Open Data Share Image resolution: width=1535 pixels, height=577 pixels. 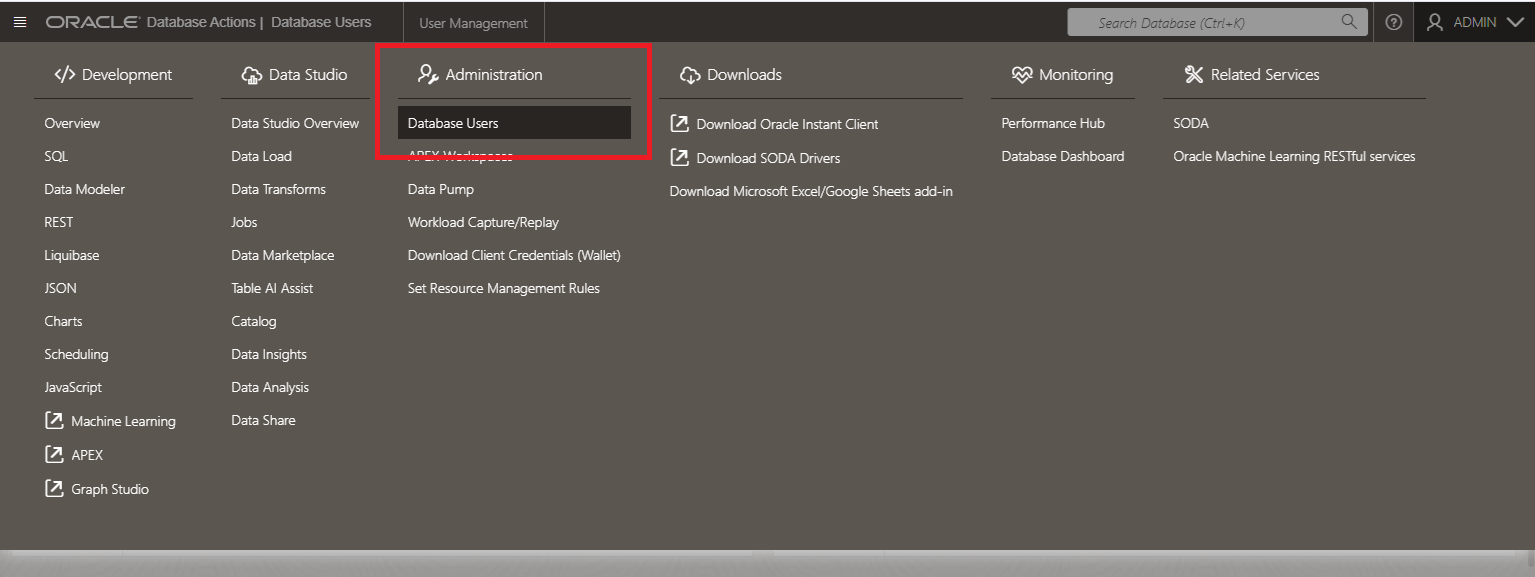[x=263, y=420]
